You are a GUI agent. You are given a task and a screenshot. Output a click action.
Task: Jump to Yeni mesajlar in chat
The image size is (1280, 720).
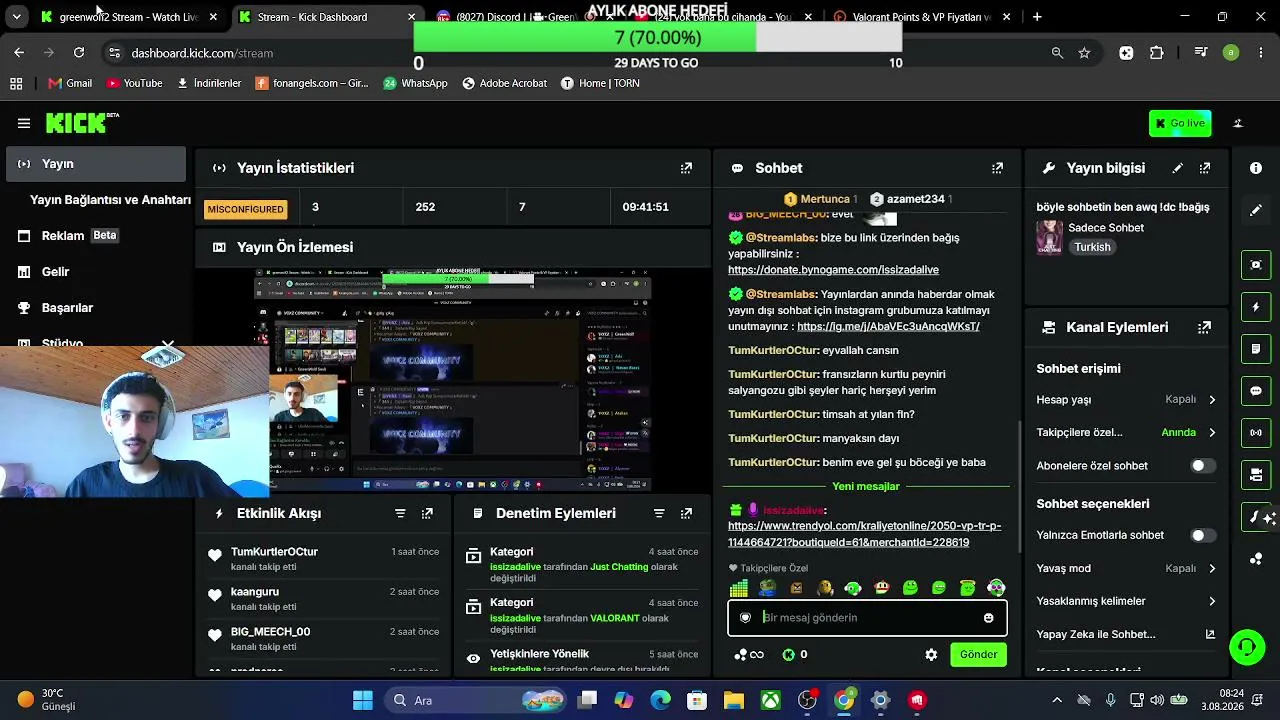866,487
